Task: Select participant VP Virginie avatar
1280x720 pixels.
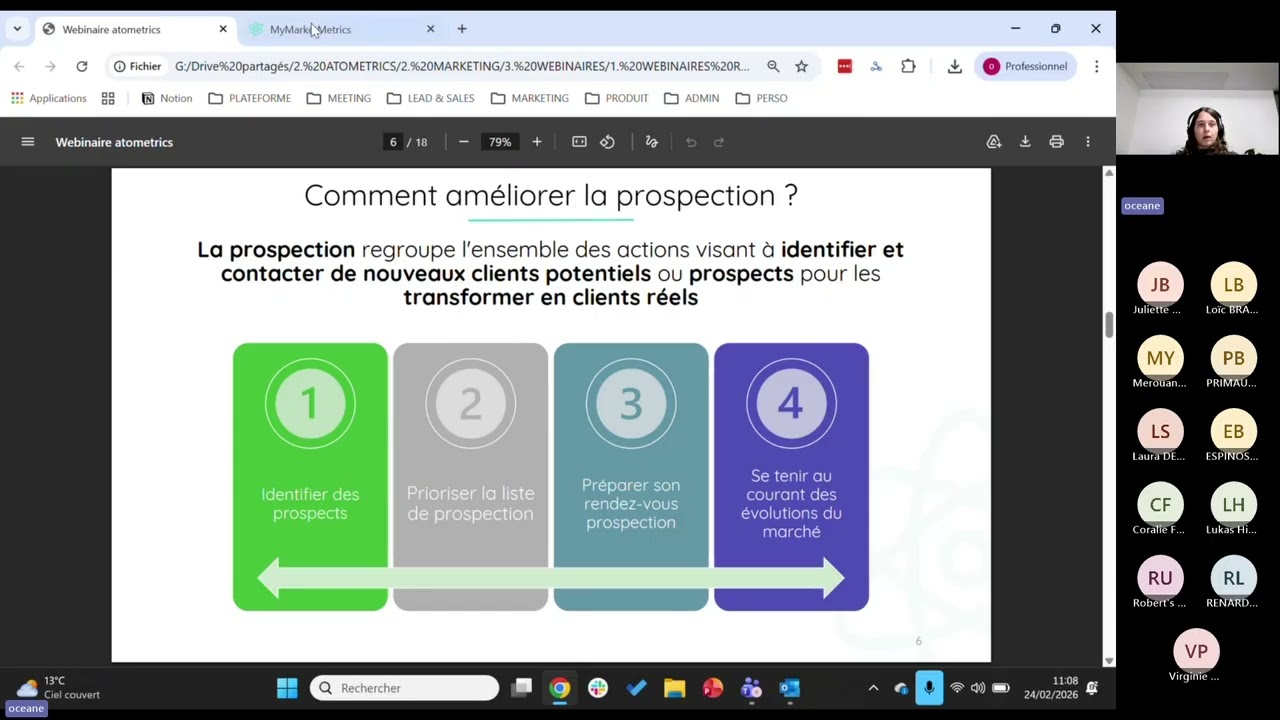Action: coord(1196,651)
